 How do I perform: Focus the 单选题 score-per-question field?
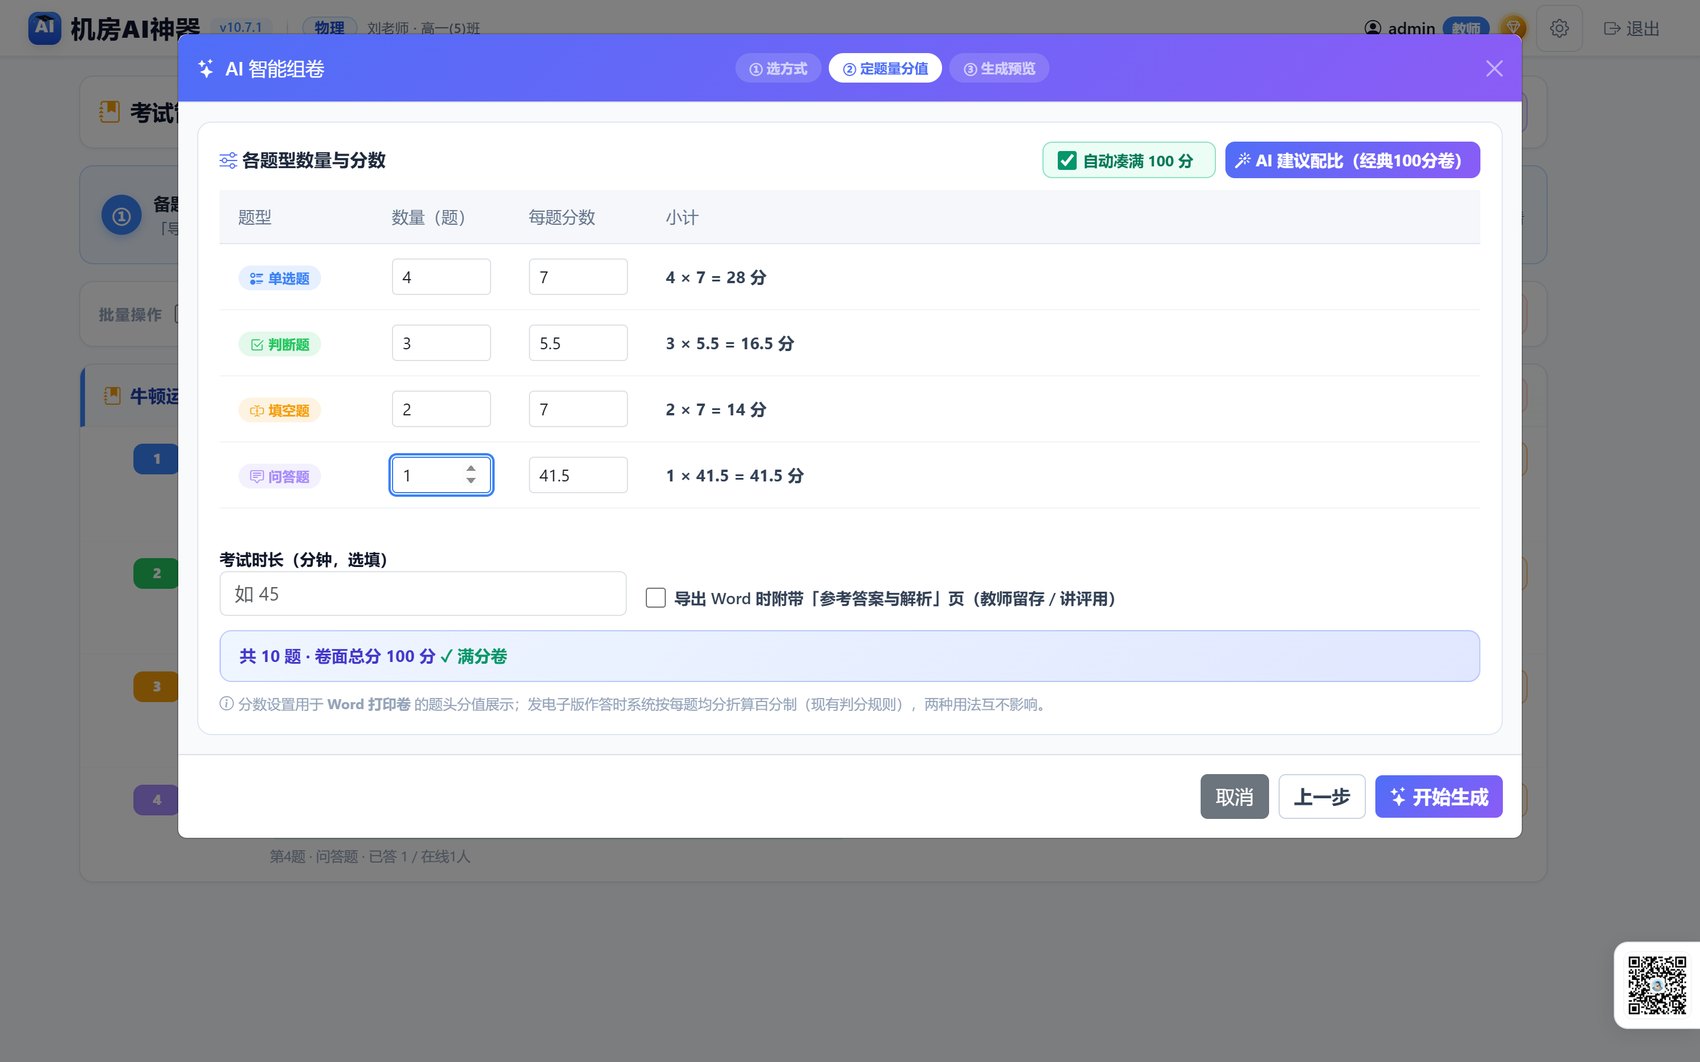[x=578, y=277]
